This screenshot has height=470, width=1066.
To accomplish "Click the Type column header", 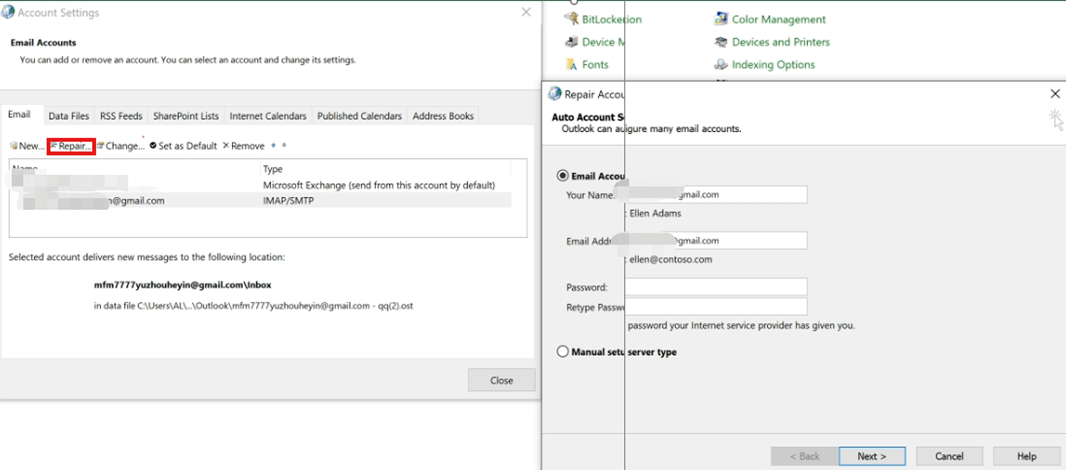I will (273, 169).
